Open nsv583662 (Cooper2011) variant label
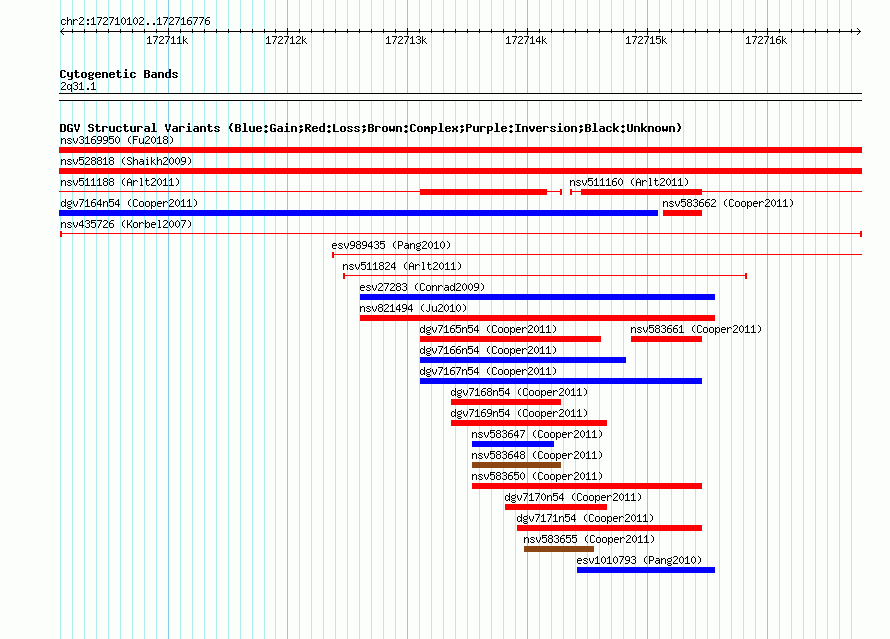 pos(728,203)
